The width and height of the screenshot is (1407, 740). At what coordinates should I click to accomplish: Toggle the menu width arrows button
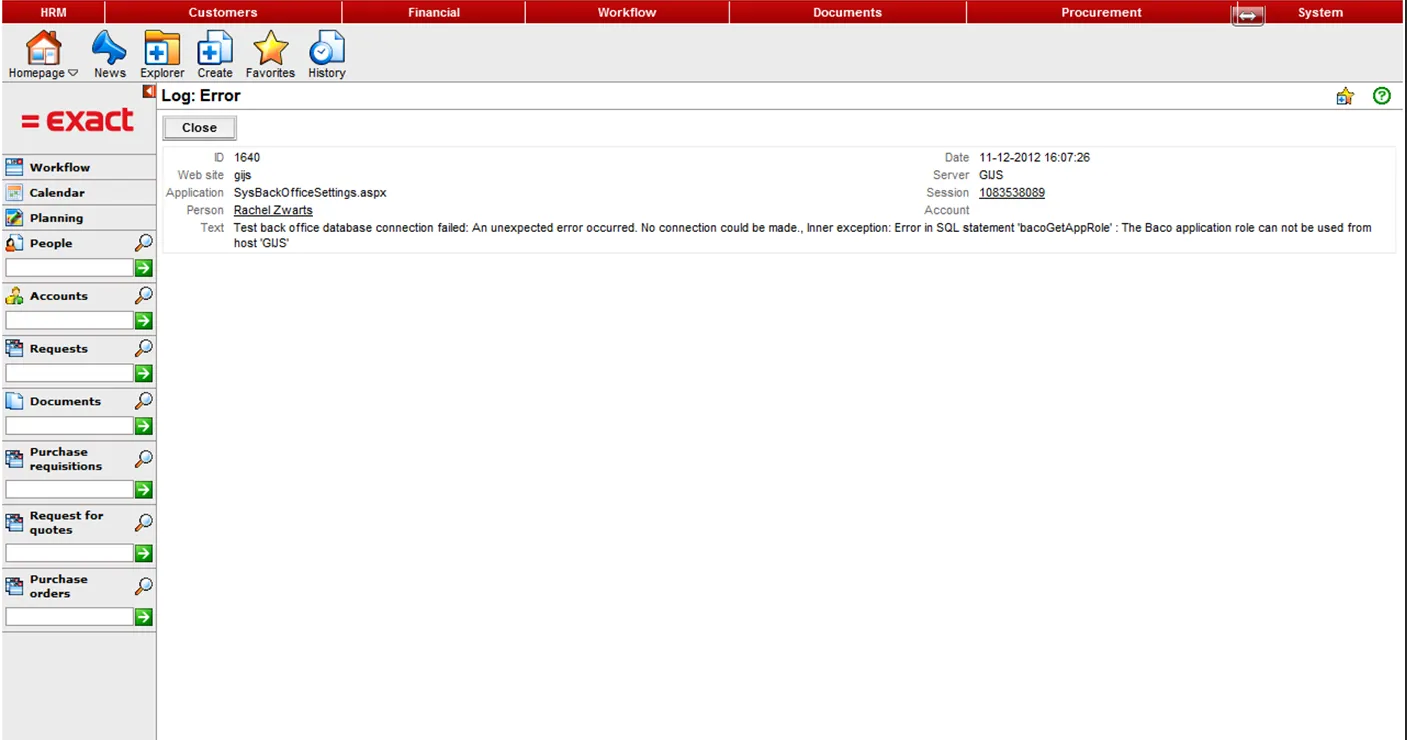pyautogui.click(x=1248, y=16)
